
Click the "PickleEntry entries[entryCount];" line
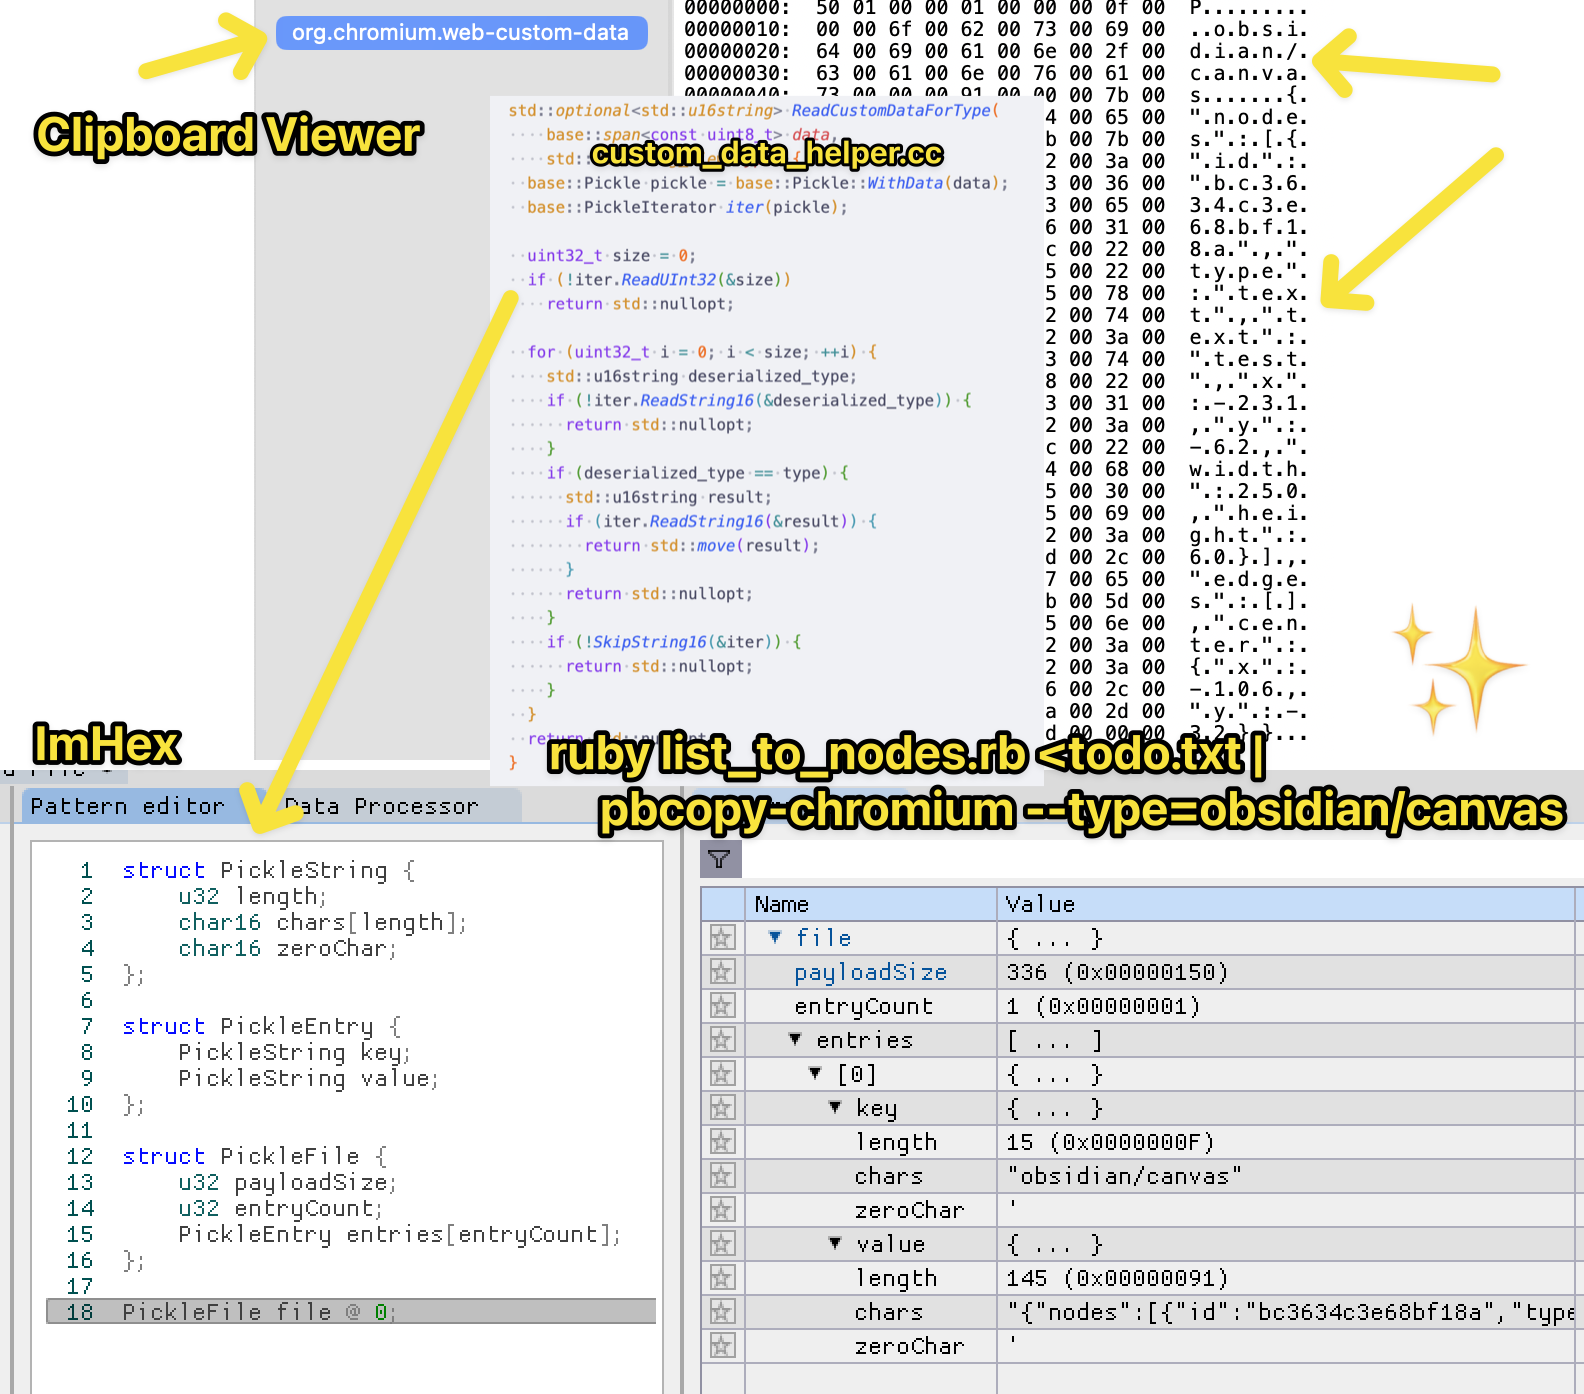click(x=399, y=1234)
